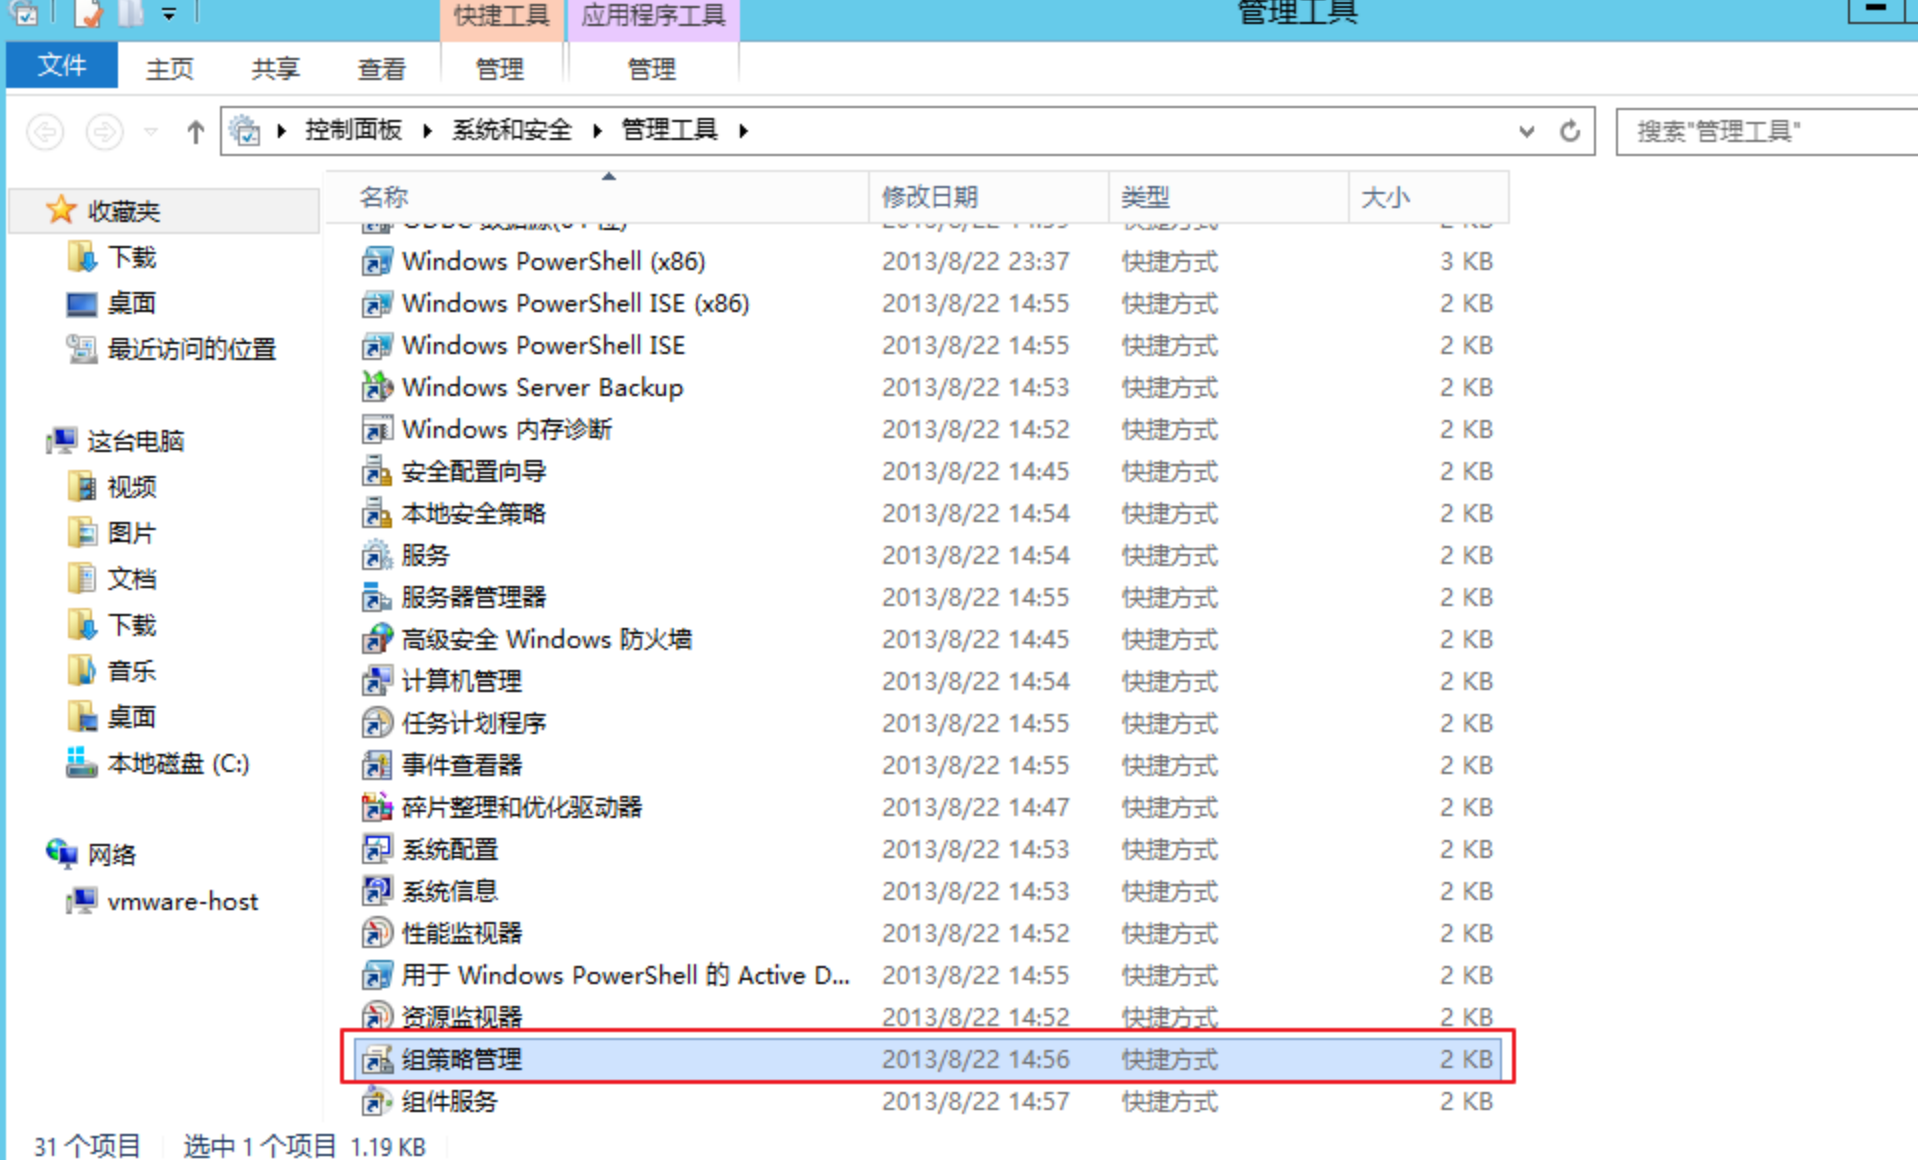This screenshot has width=1918, height=1160.
Task: Select the Windows PowerShell ISE (x86) icon
Action: (377, 304)
